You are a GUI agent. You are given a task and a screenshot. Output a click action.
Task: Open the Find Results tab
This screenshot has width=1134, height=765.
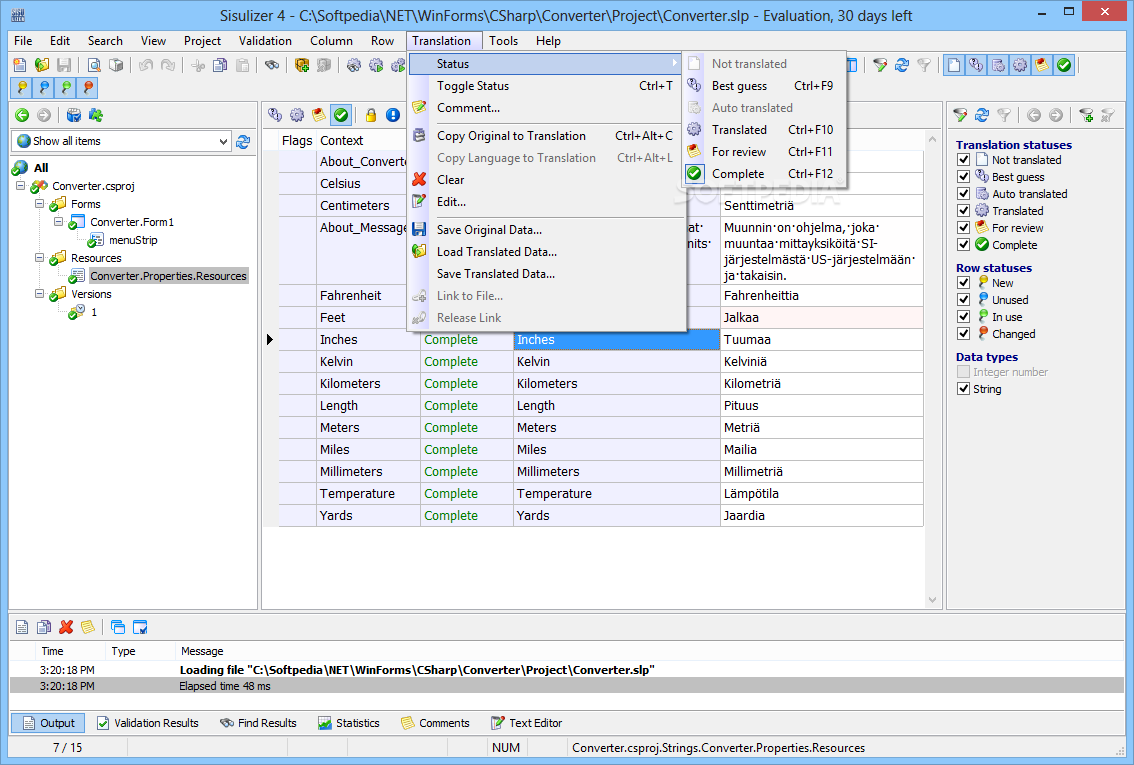(x=258, y=723)
